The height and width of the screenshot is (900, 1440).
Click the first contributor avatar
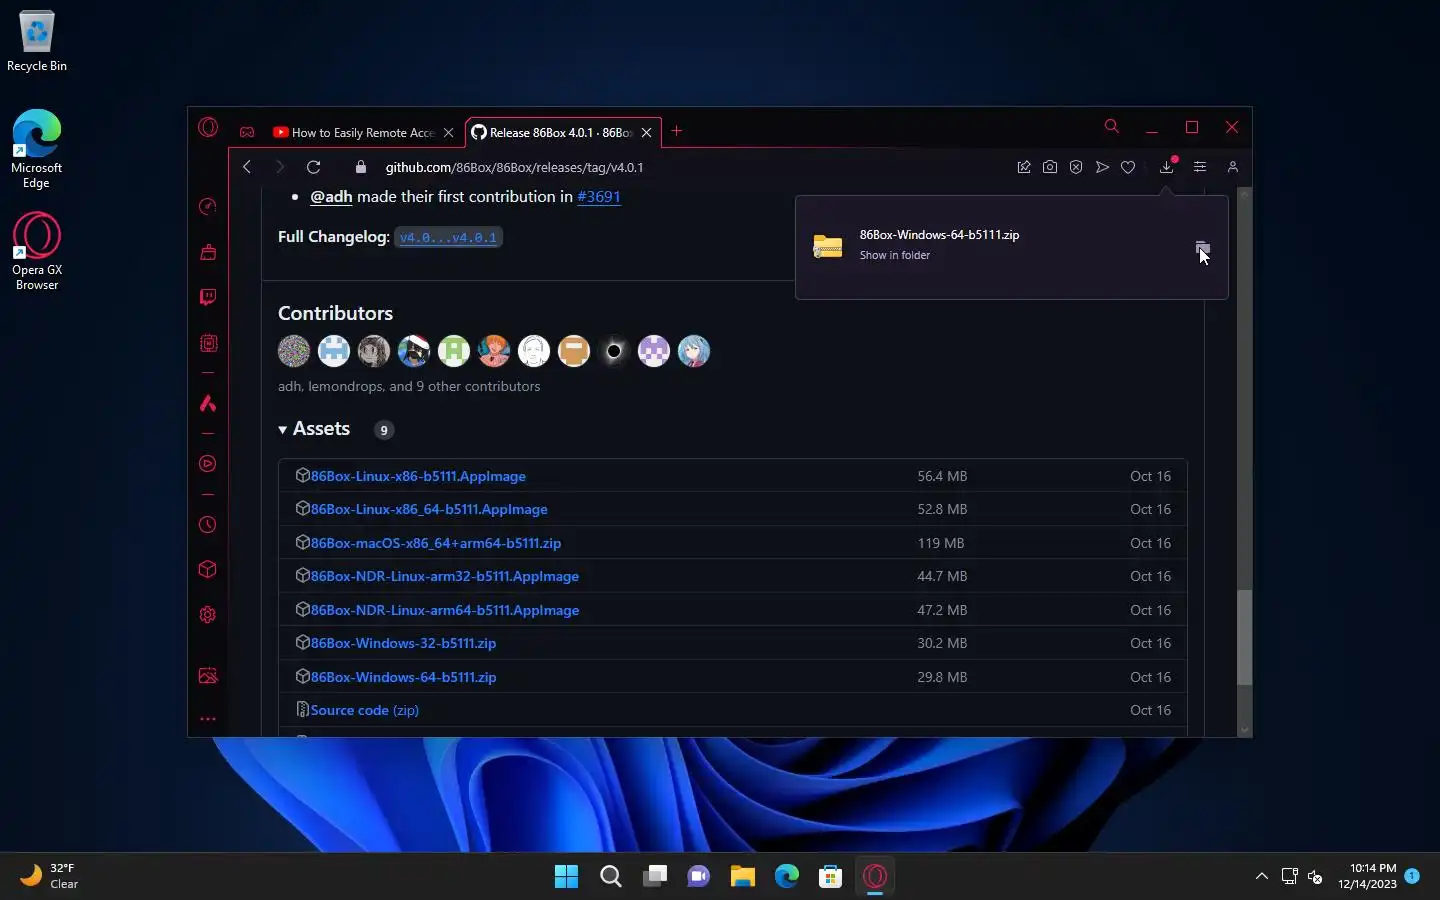point(294,351)
